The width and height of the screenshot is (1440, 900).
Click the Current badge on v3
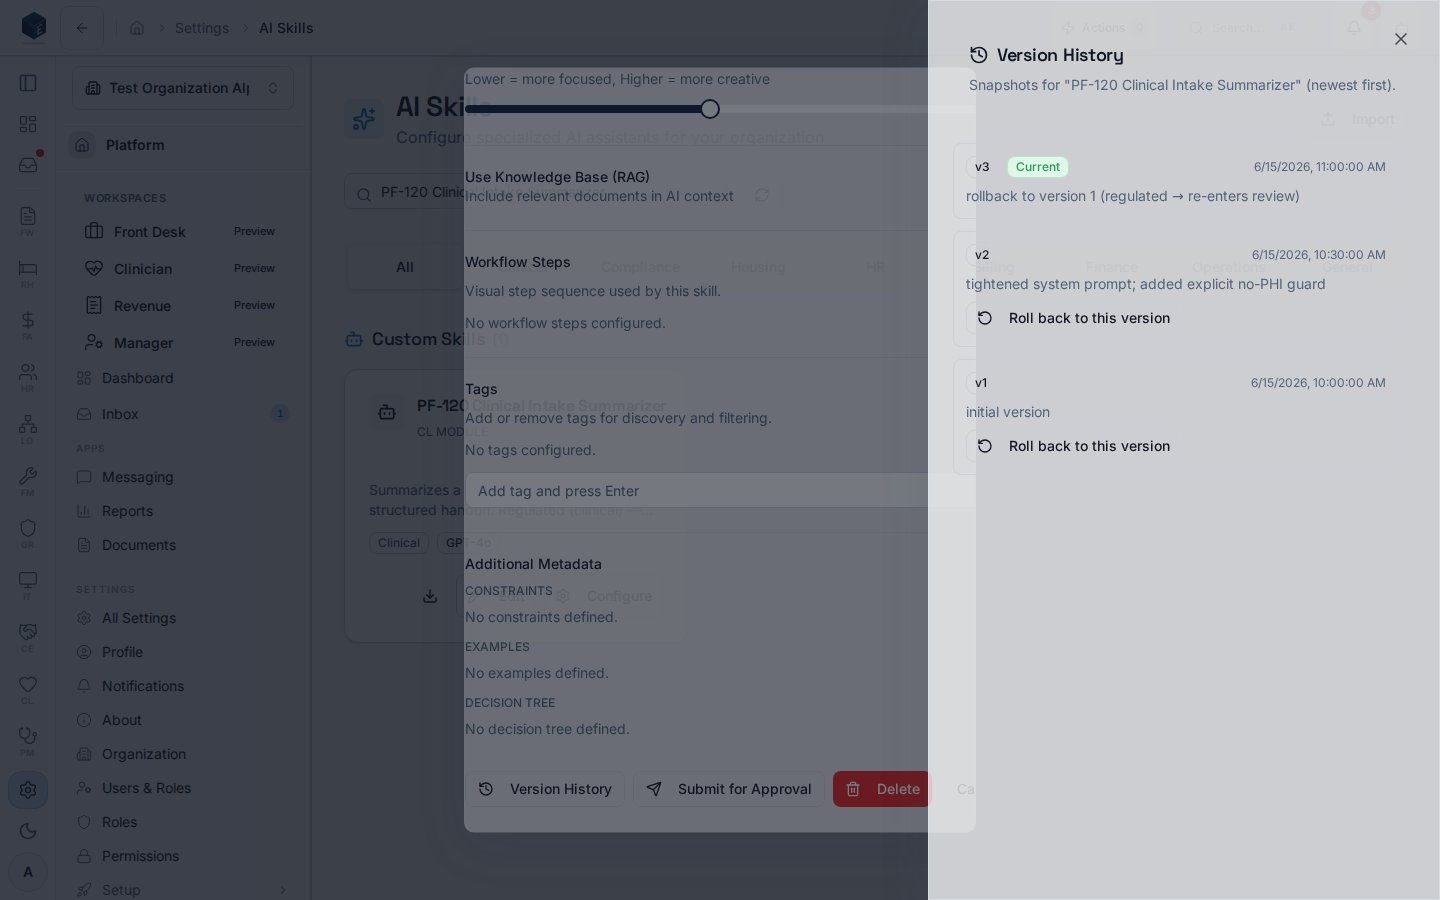(x=1038, y=167)
